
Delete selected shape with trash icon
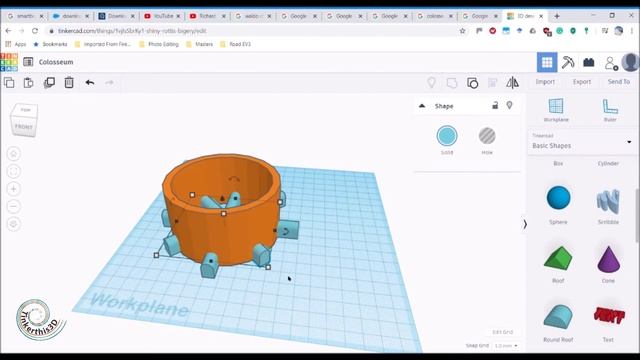tap(69, 82)
